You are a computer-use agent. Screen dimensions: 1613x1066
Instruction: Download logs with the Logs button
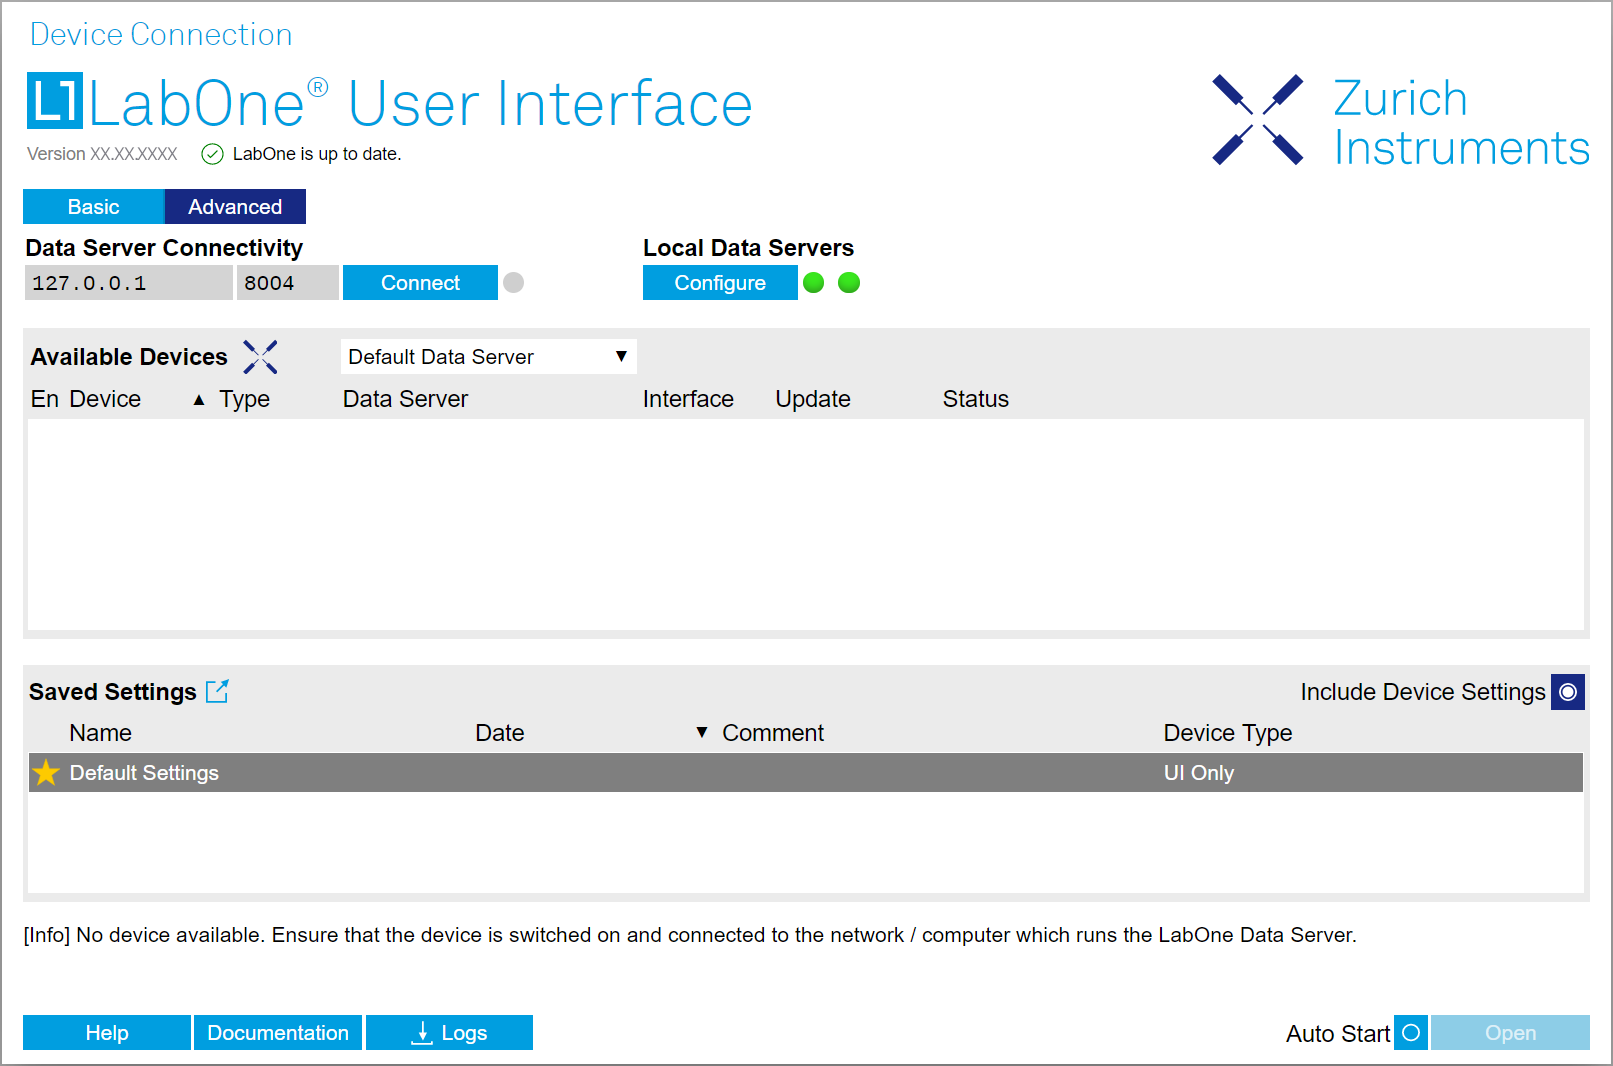449,1033
